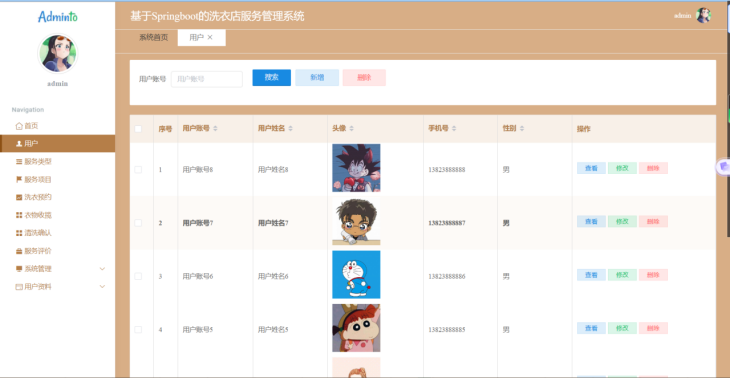Click 删除 for 用户账号7
The width and height of the screenshot is (731, 379).
click(x=653, y=221)
